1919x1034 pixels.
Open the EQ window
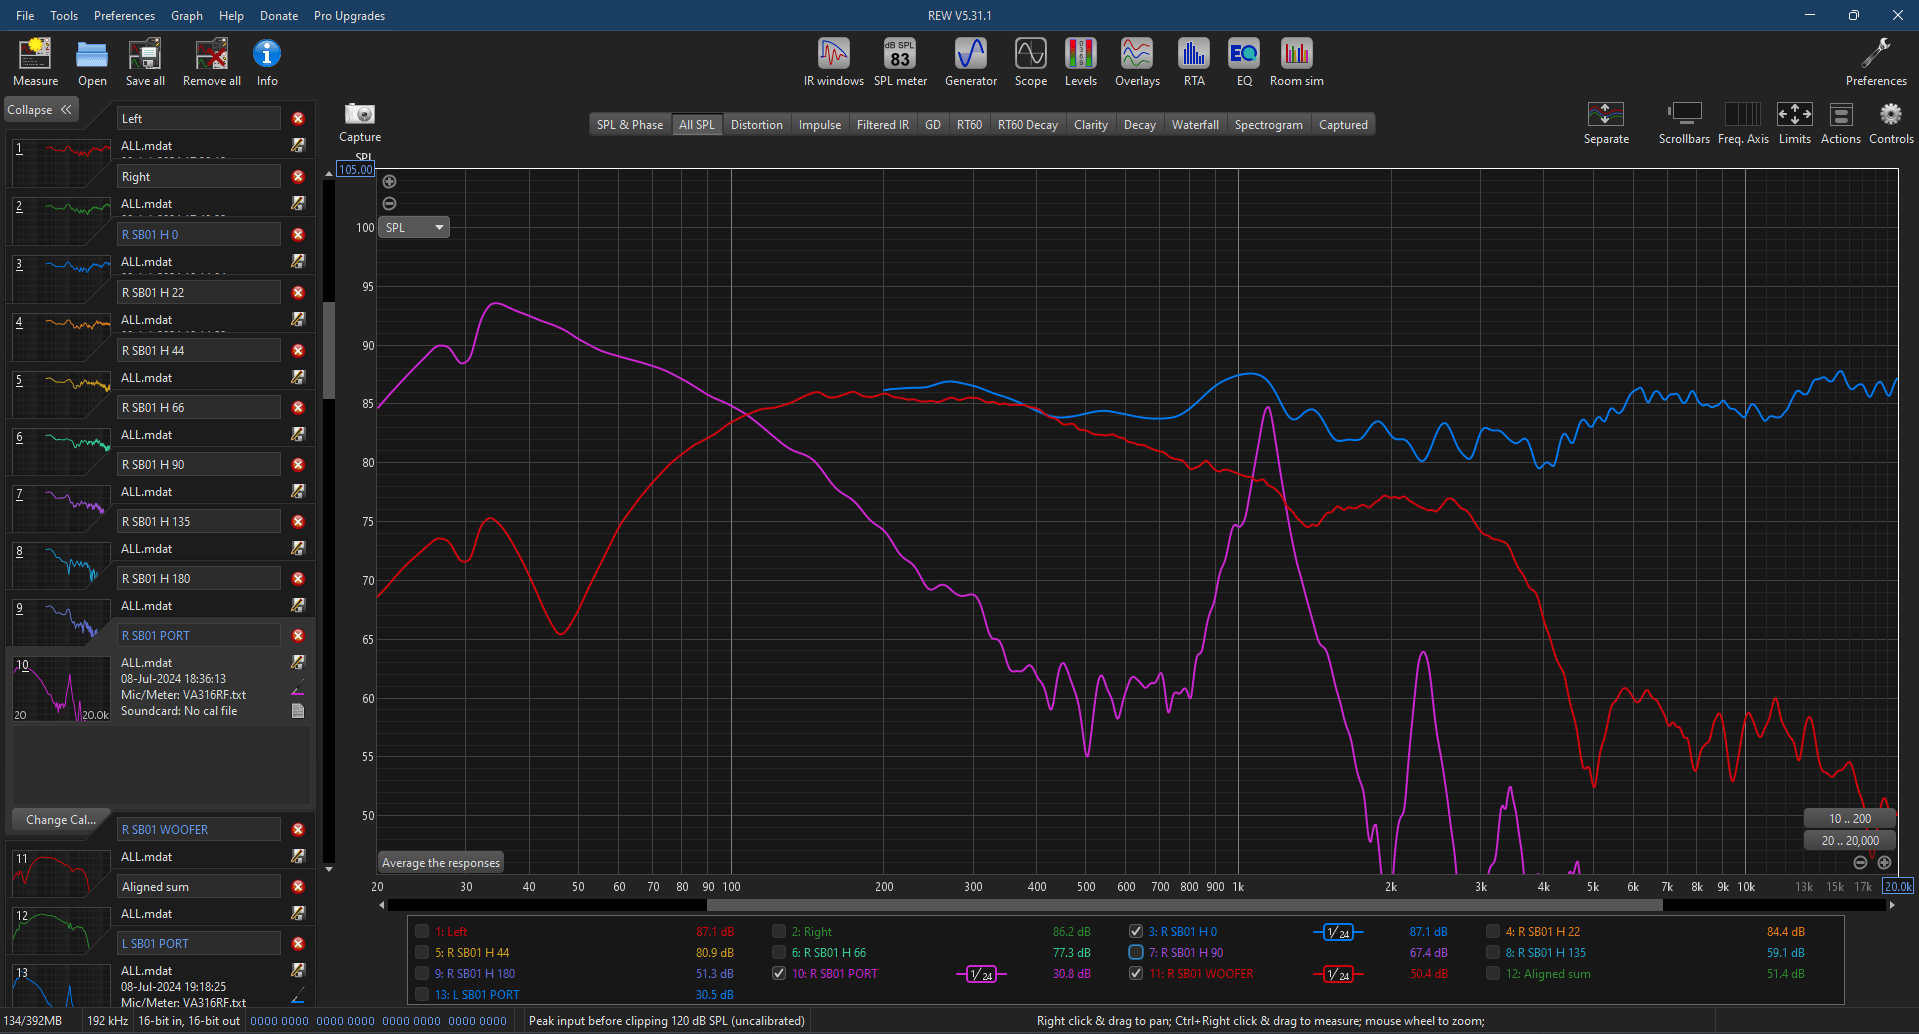1244,62
